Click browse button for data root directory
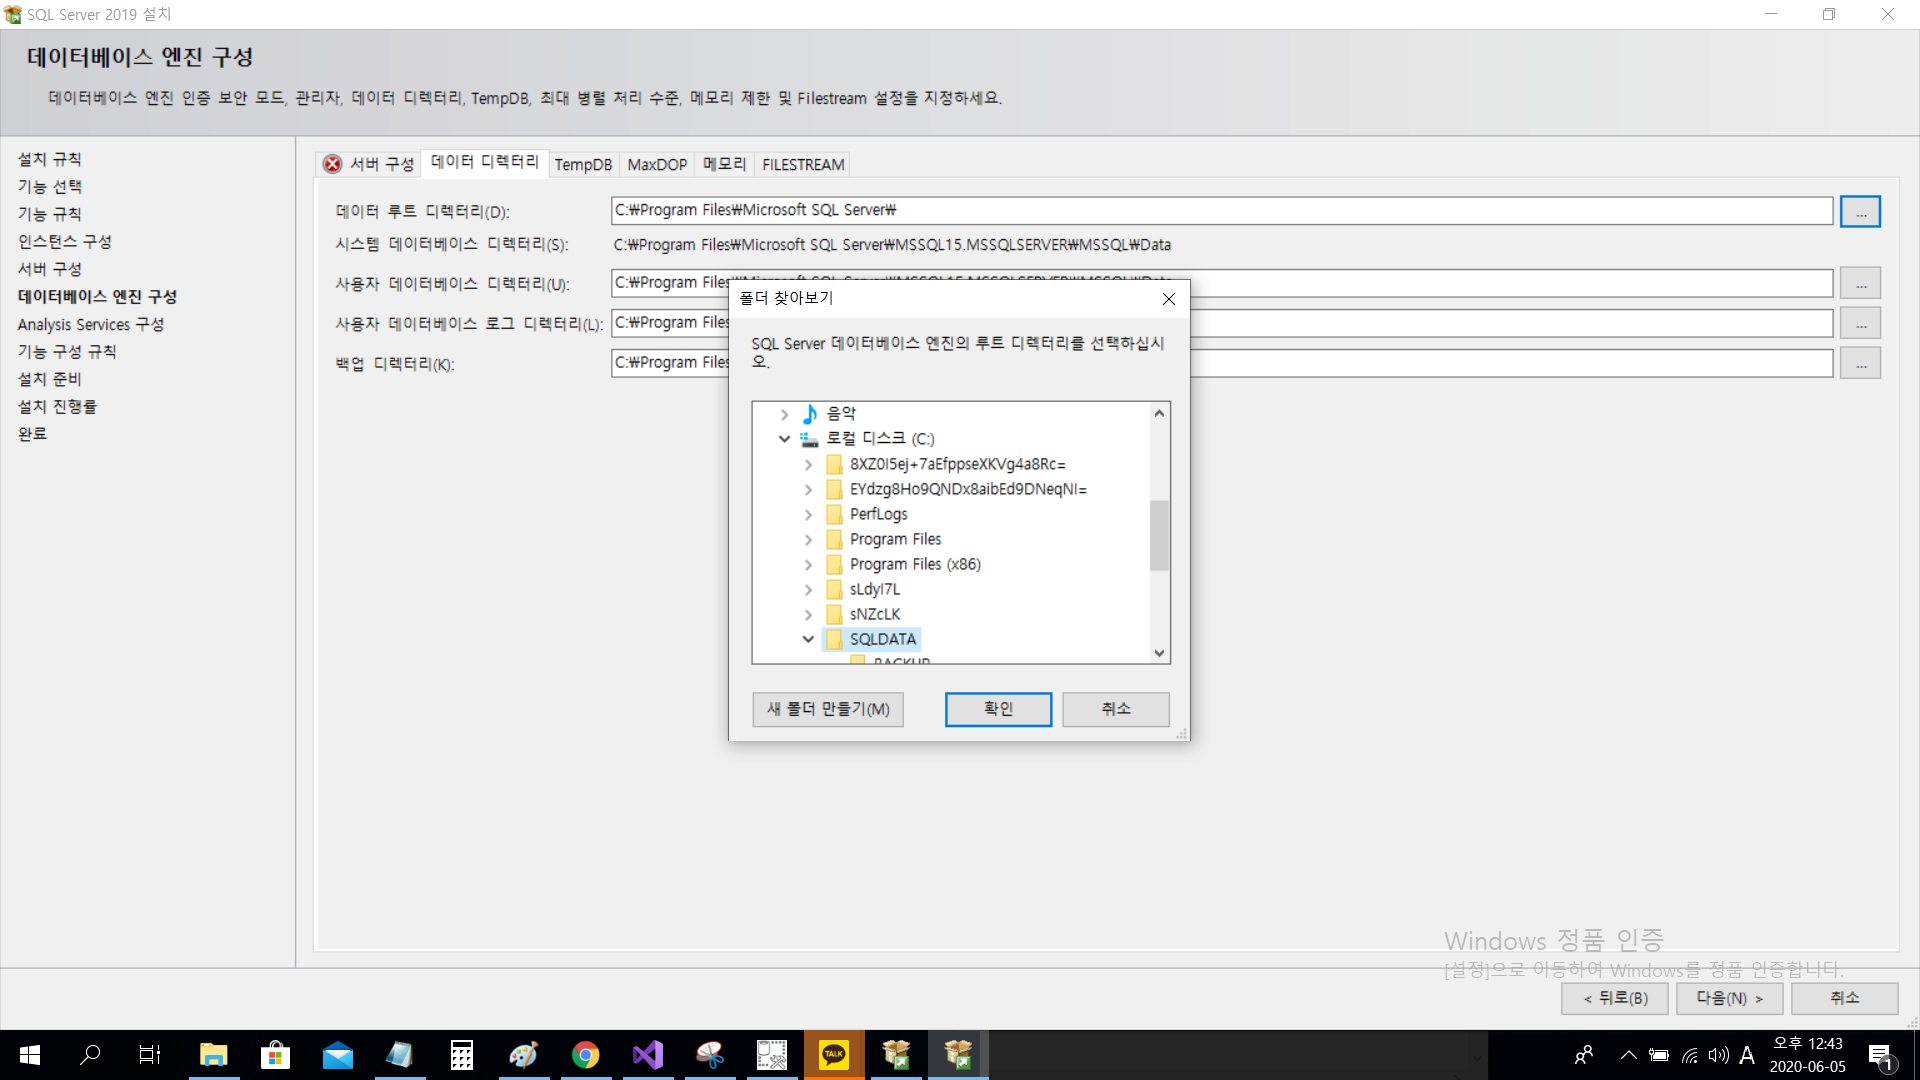Screen dimensions: 1920x1080 pos(1860,211)
